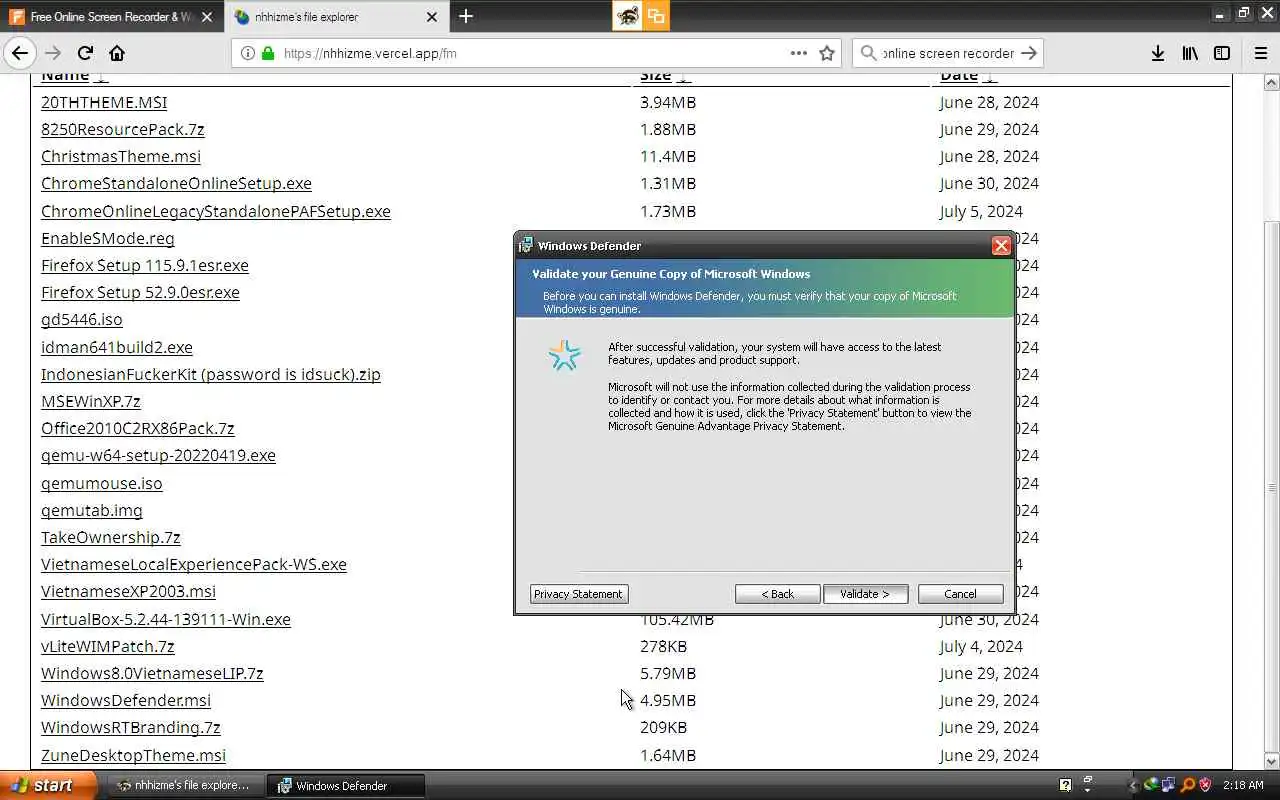Image resolution: width=1280 pixels, height=800 pixels.
Task: Open TakeOwnership.7z link
Action: tap(110, 537)
